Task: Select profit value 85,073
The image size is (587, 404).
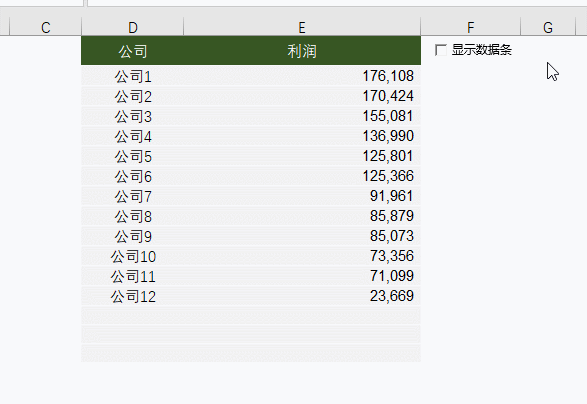Action: pyautogui.click(x=302, y=236)
